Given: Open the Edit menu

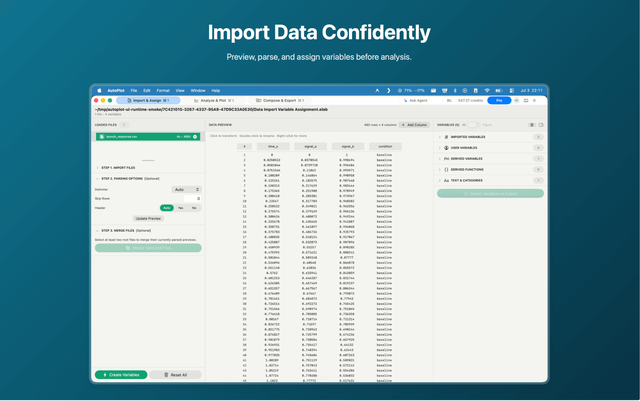Looking at the screenshot, I should tap(147, 91).
